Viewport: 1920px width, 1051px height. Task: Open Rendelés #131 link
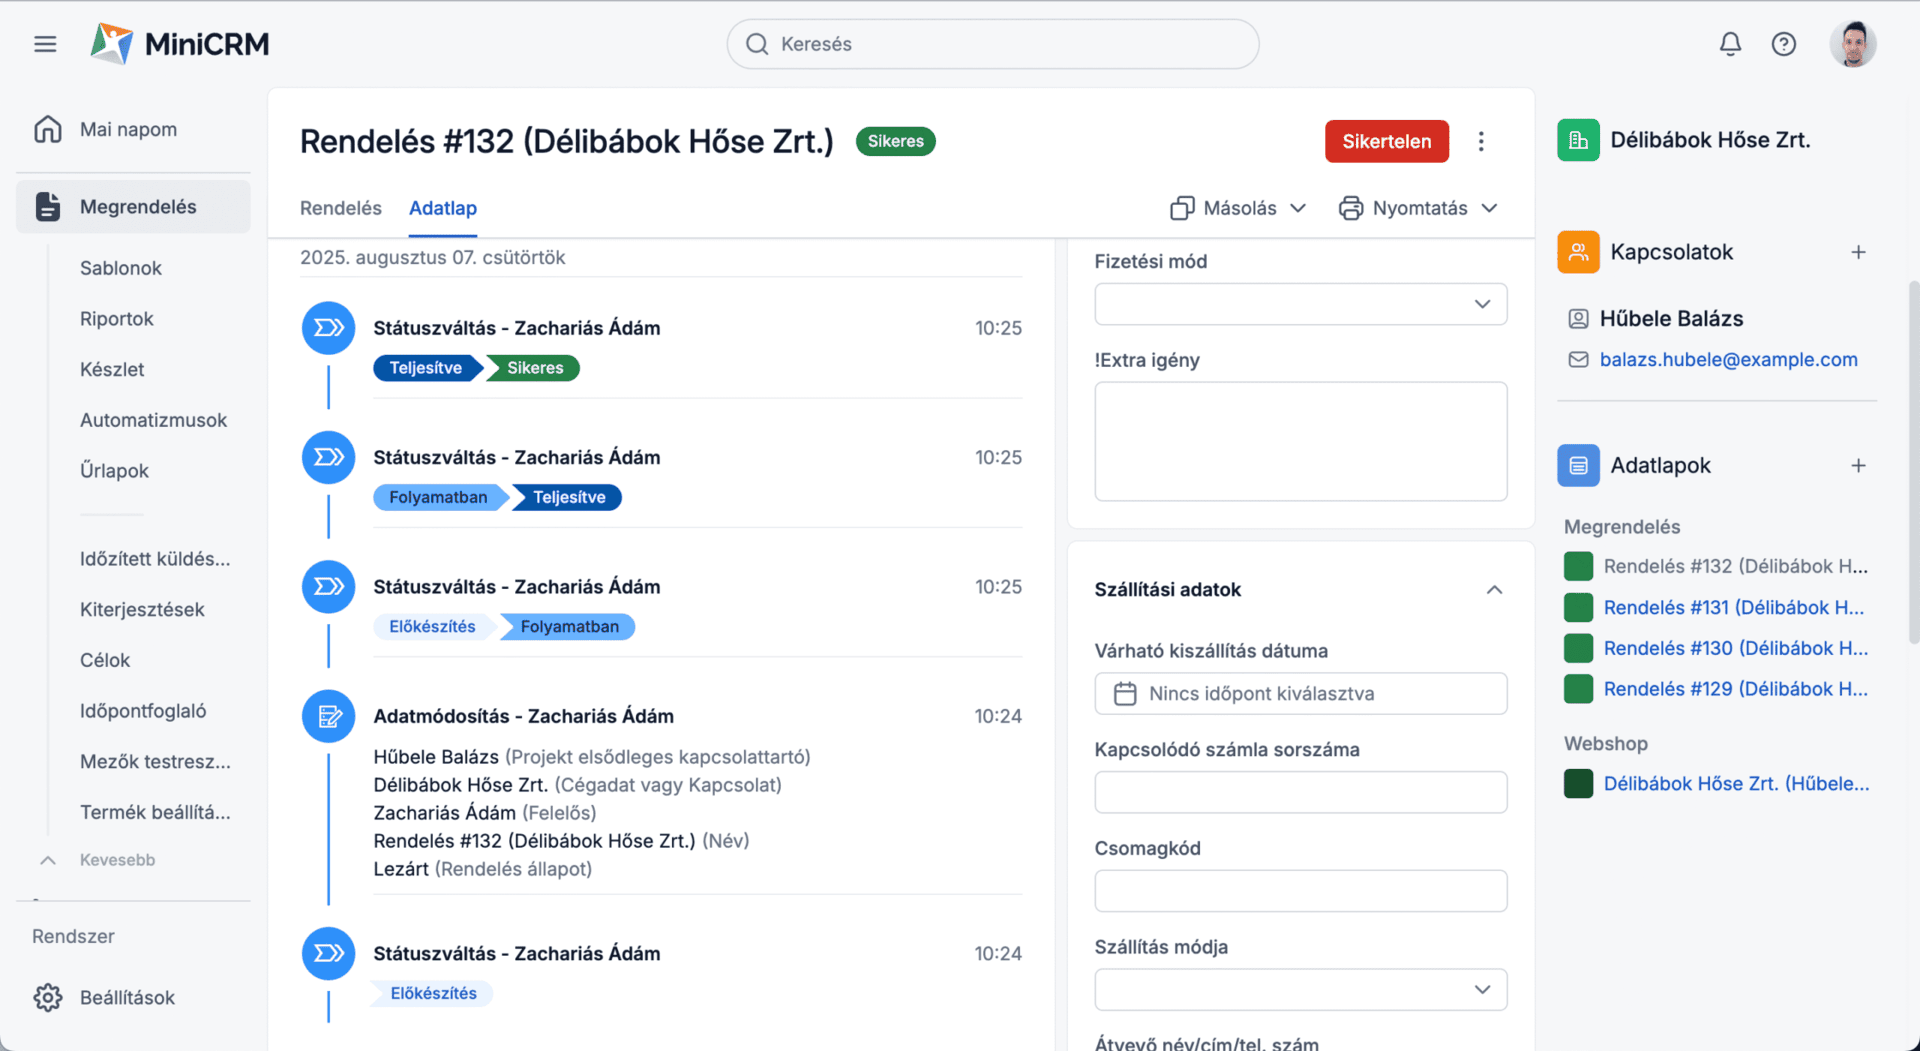pyautogui.click(x=1735, y=607)
